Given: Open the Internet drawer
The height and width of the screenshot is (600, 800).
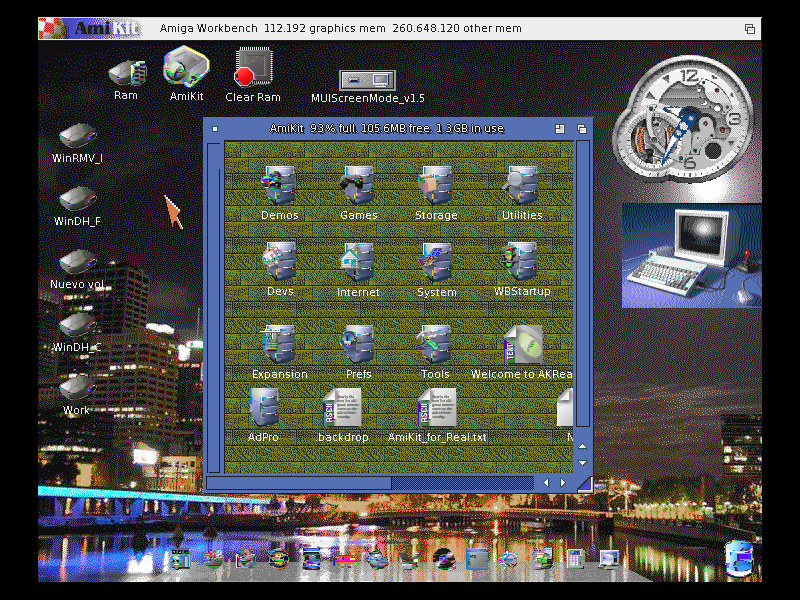Looking at the screenshot, I should click(358, 262).
